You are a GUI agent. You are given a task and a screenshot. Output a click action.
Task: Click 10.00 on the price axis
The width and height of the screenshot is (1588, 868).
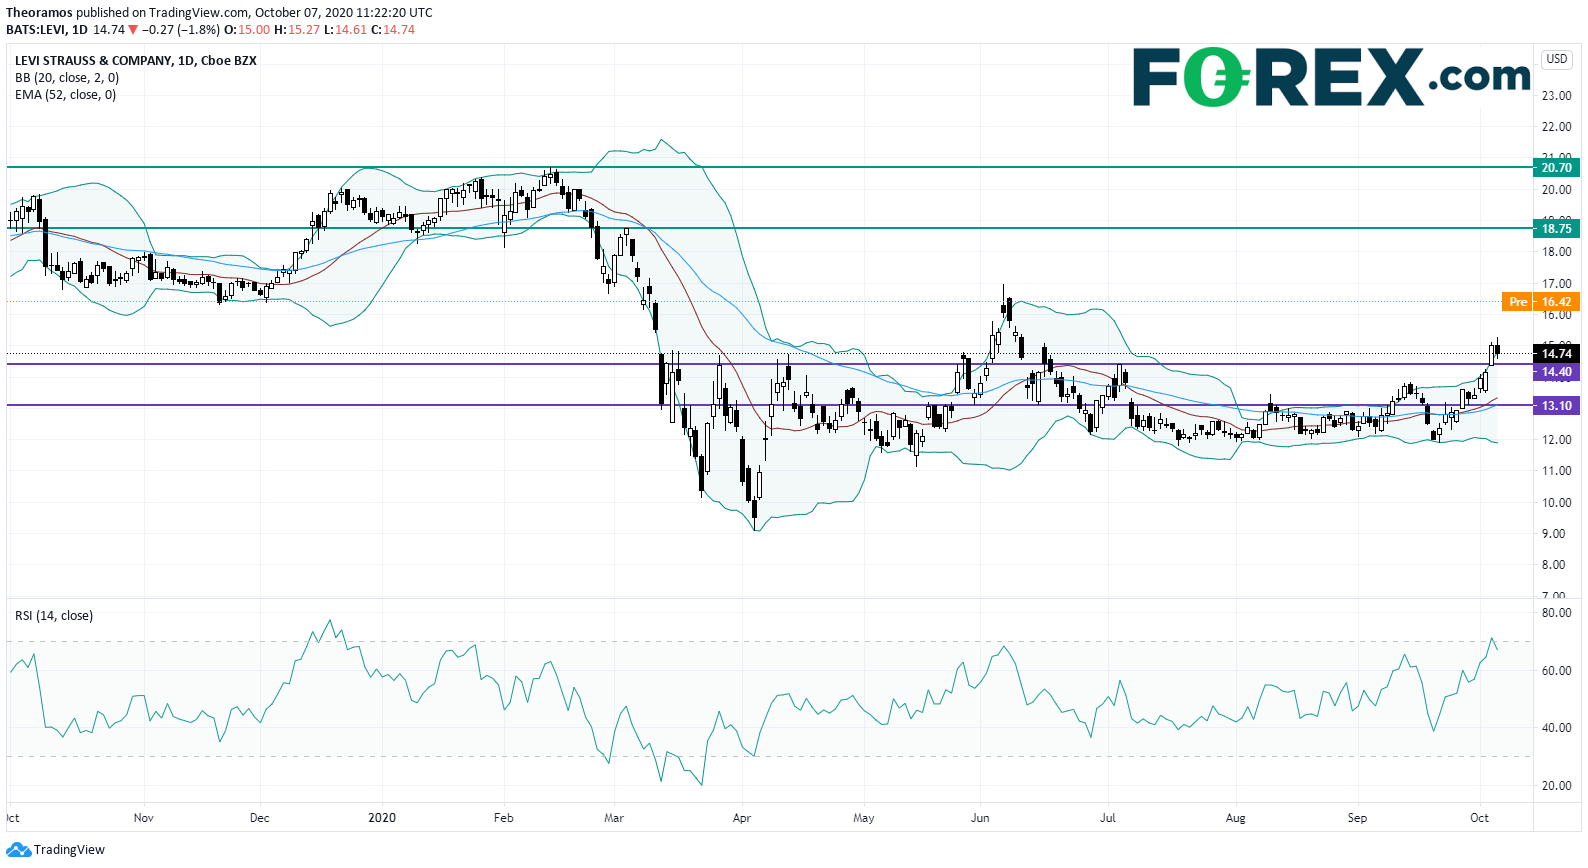point(1556,503)
